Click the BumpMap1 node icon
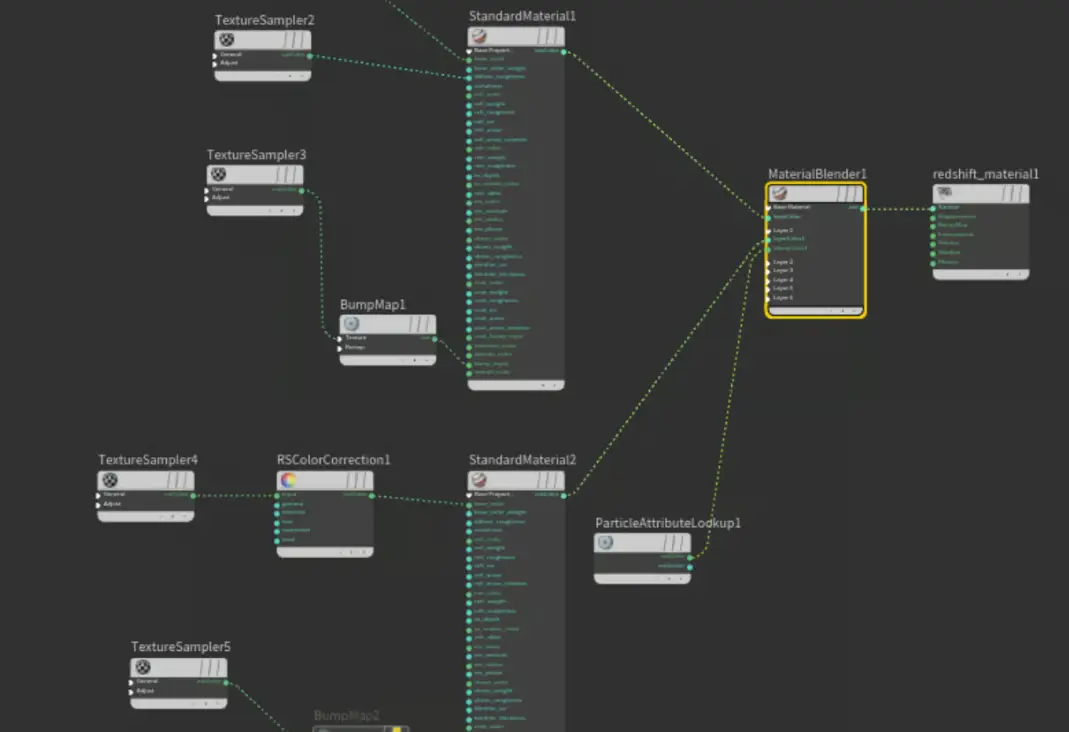Viewport: 1069px width, 732px height. click(x=351, y=325)
